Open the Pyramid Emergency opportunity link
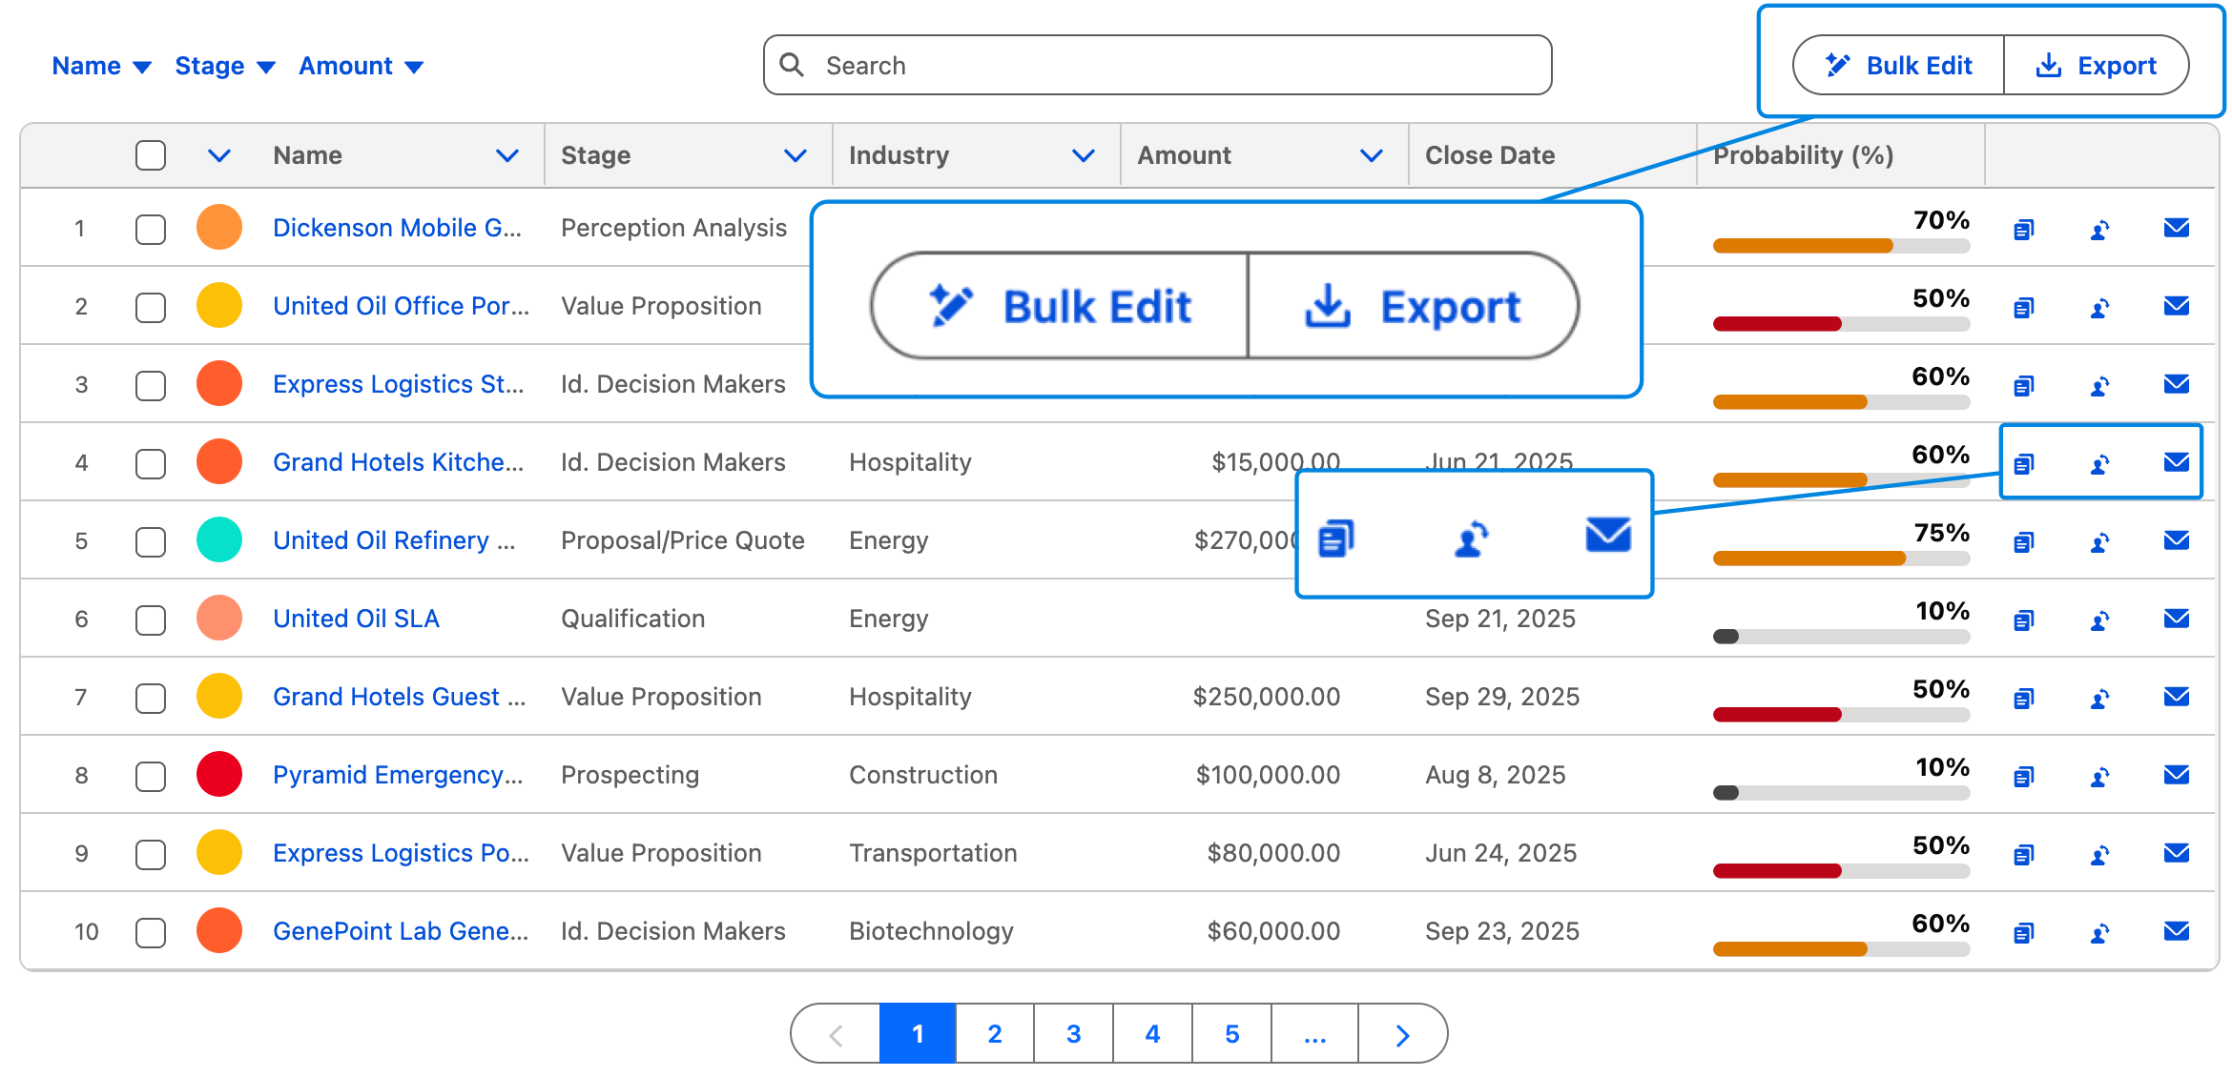This screenshot has height=1077, width=2232. click(398, 775)
